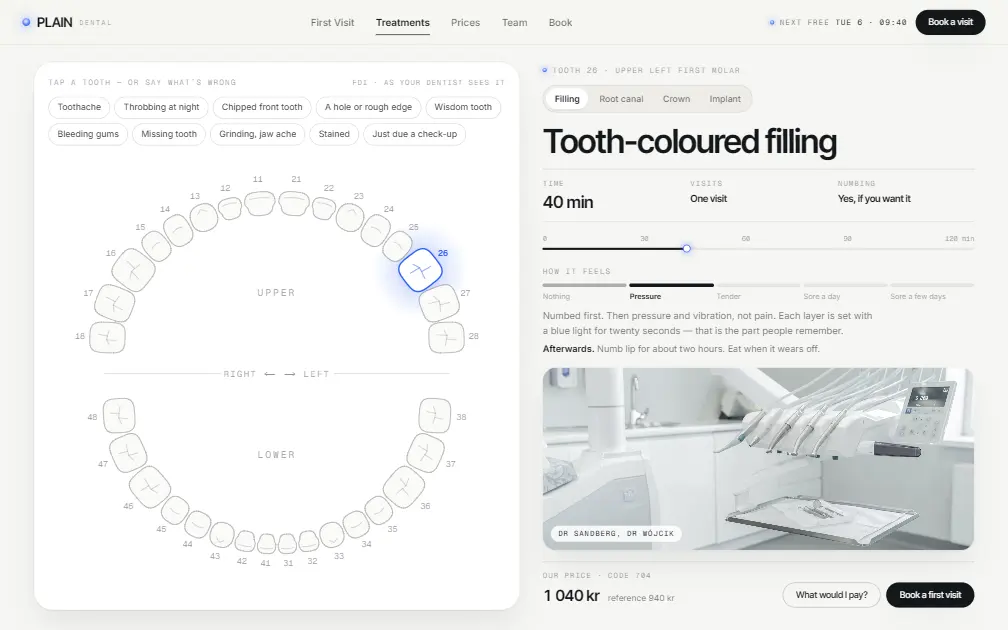Image resolution: width=1008 pixels, height=630 pixels.
Task: Select tooth 13 canine on the chart
Action: (x=204, y=217)
